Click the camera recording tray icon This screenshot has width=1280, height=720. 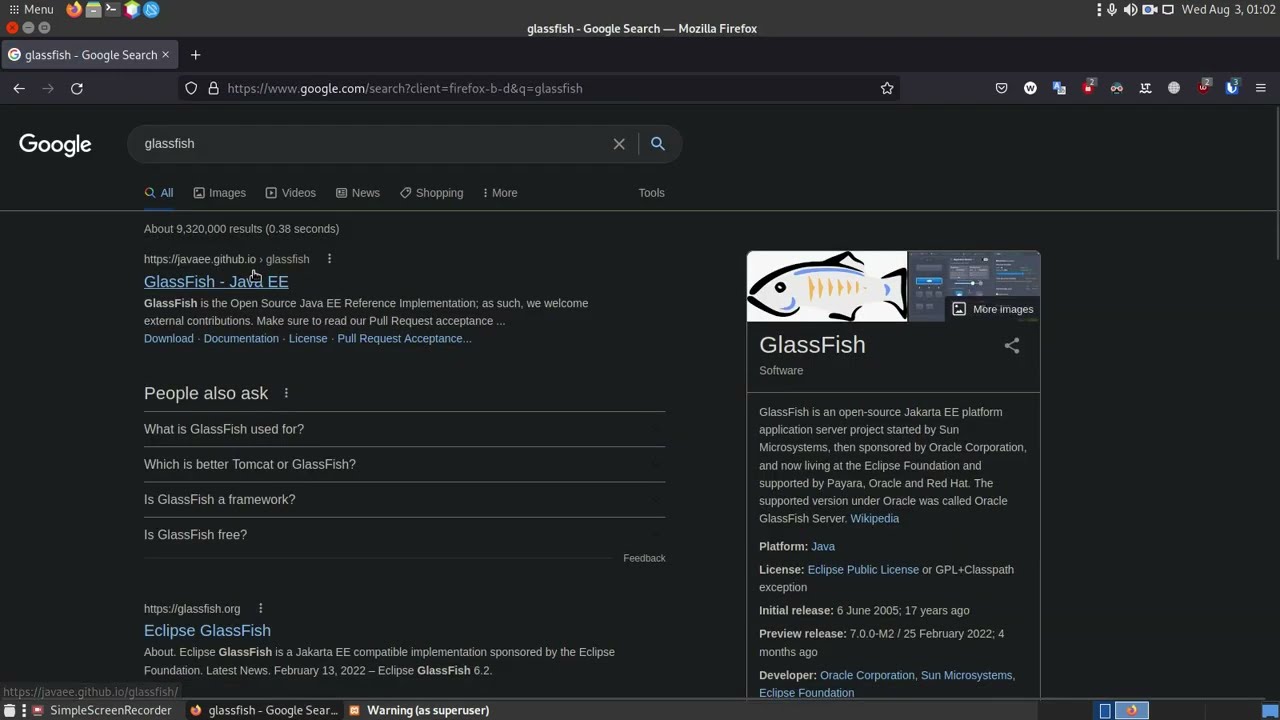coord(1149,9)
